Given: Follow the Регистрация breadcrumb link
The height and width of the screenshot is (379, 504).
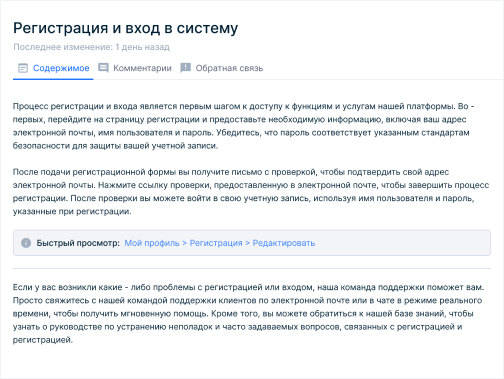Looking at the screenshot, I should point(216,243).
